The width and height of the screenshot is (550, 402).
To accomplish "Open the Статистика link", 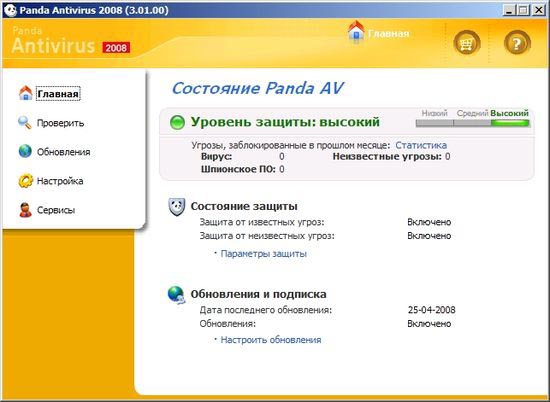I will coord(421,145).
